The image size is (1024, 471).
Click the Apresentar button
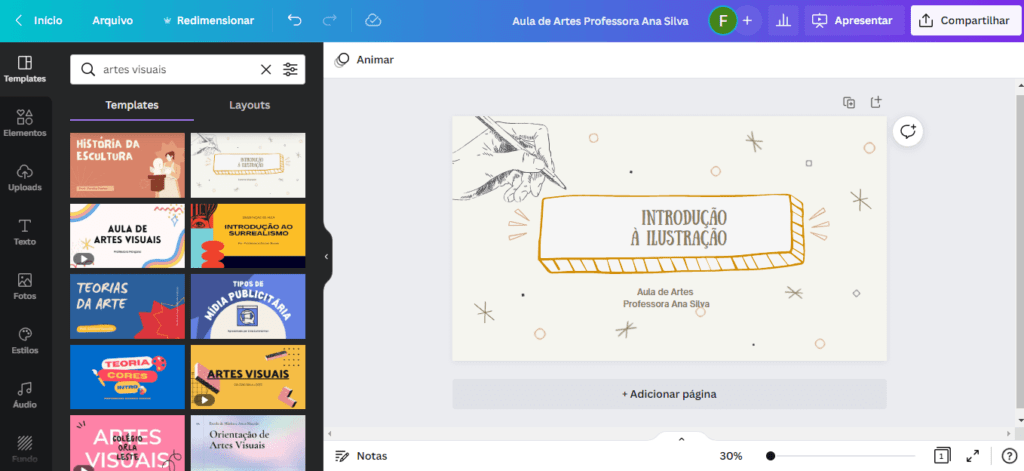[x=854, y=21]
